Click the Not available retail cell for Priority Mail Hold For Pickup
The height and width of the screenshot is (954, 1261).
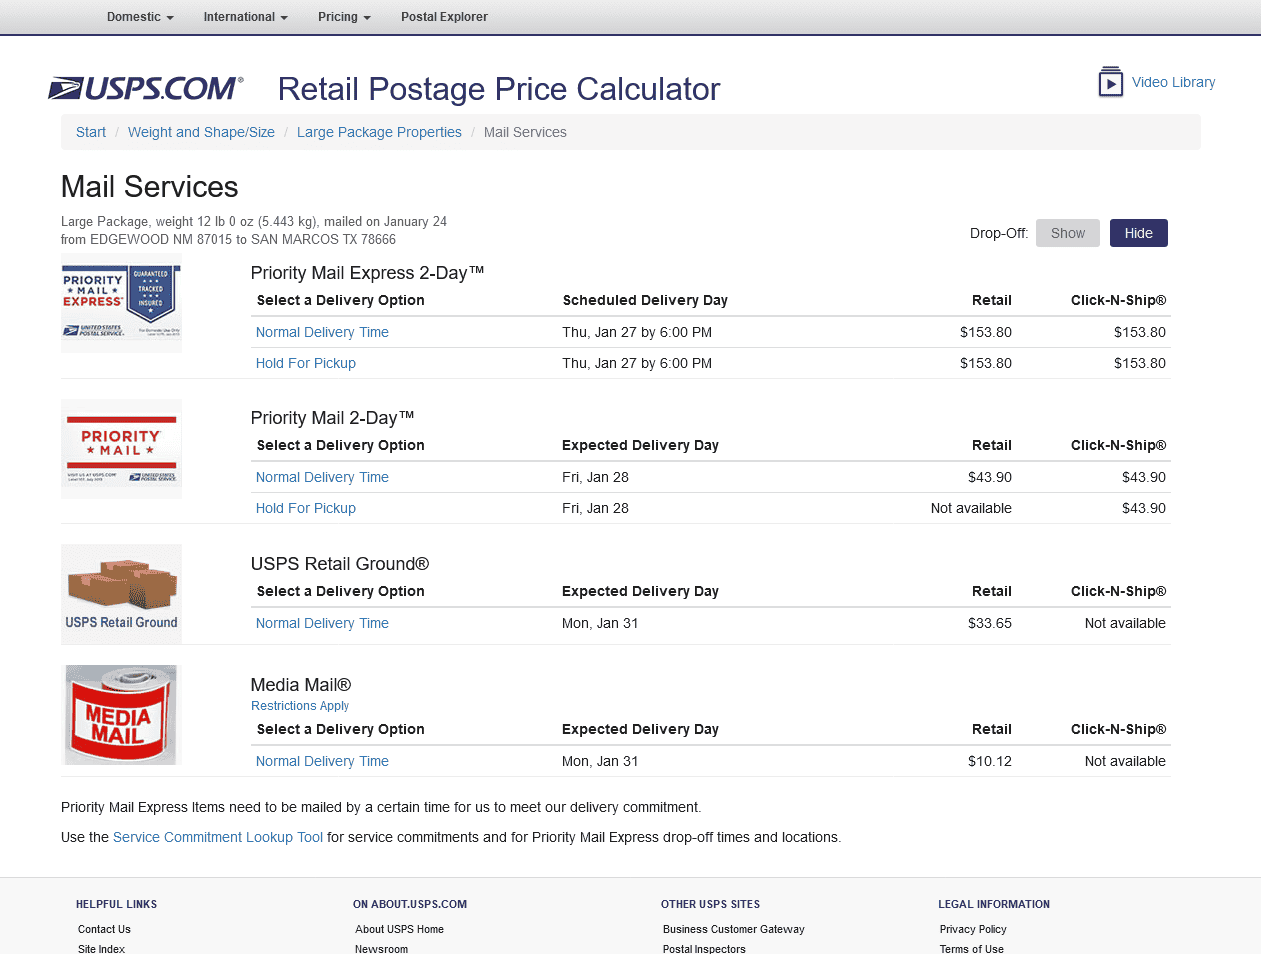tap(971, 508)
